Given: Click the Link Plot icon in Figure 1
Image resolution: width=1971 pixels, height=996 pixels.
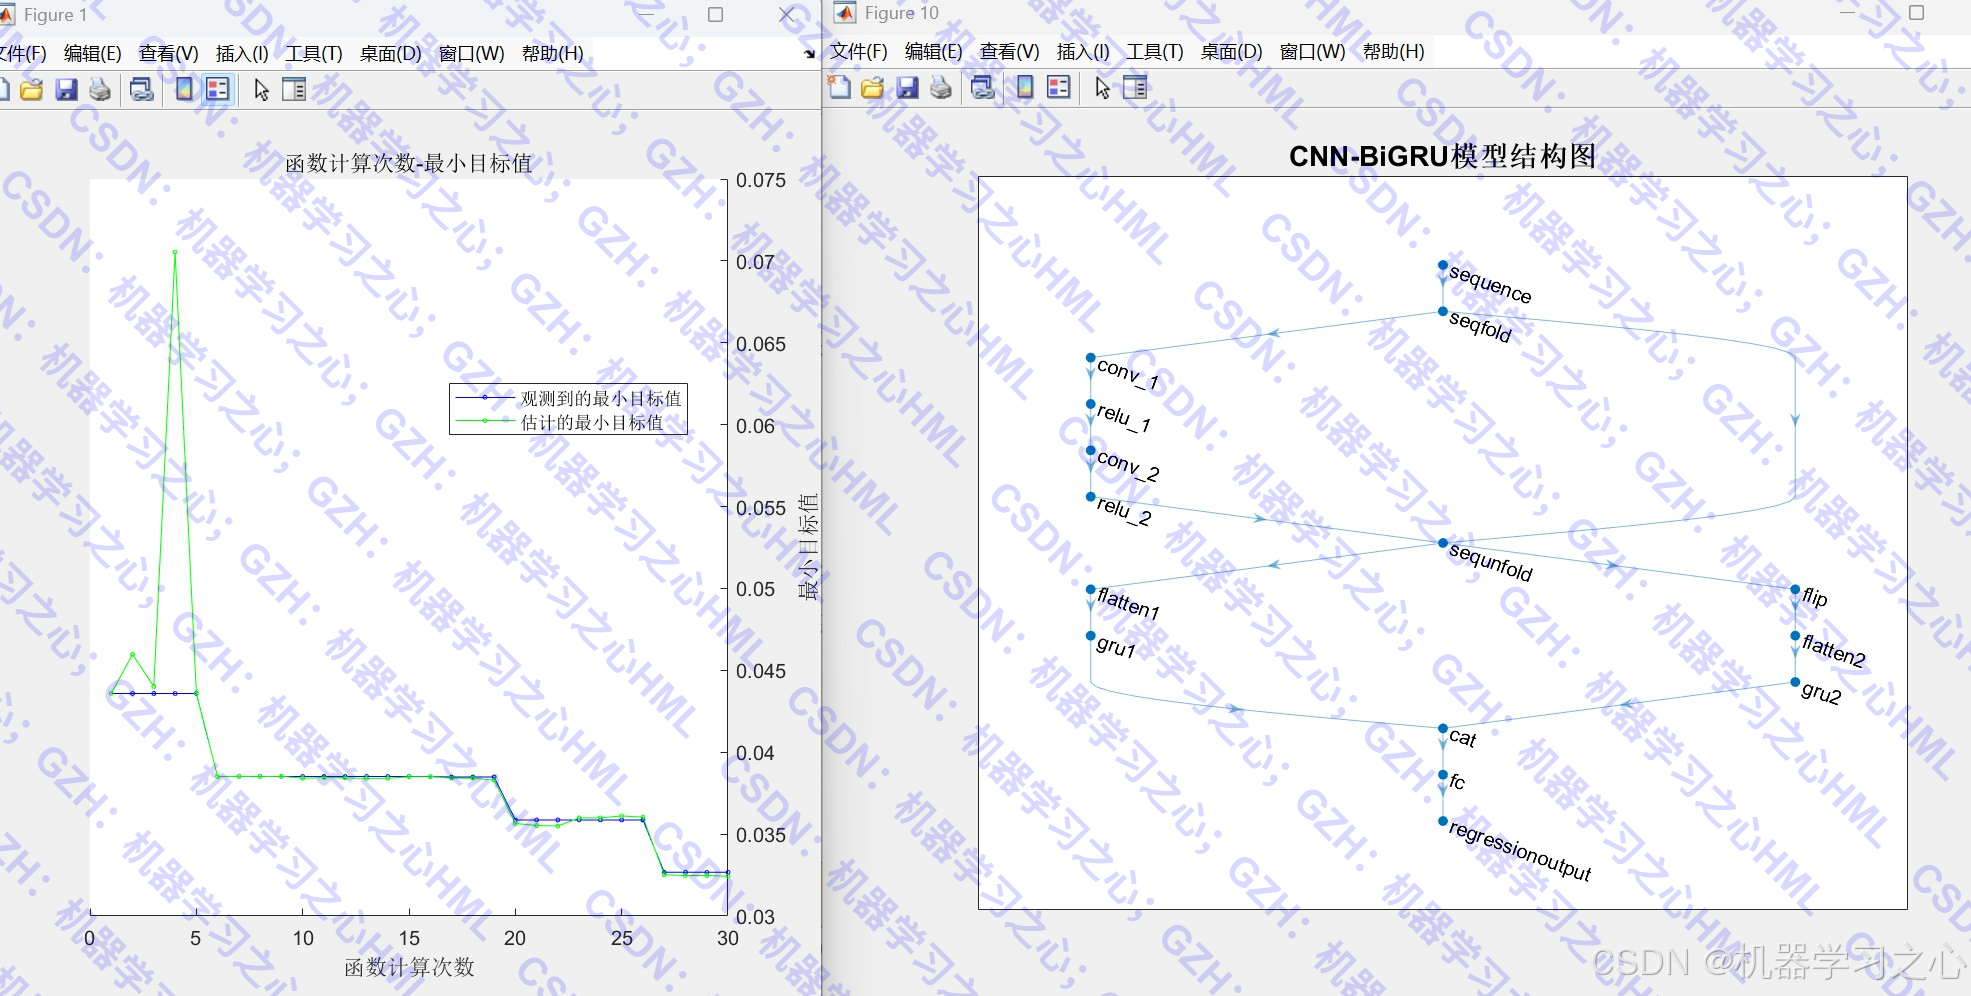Looking at the screenshot, I should pos(142,90).
